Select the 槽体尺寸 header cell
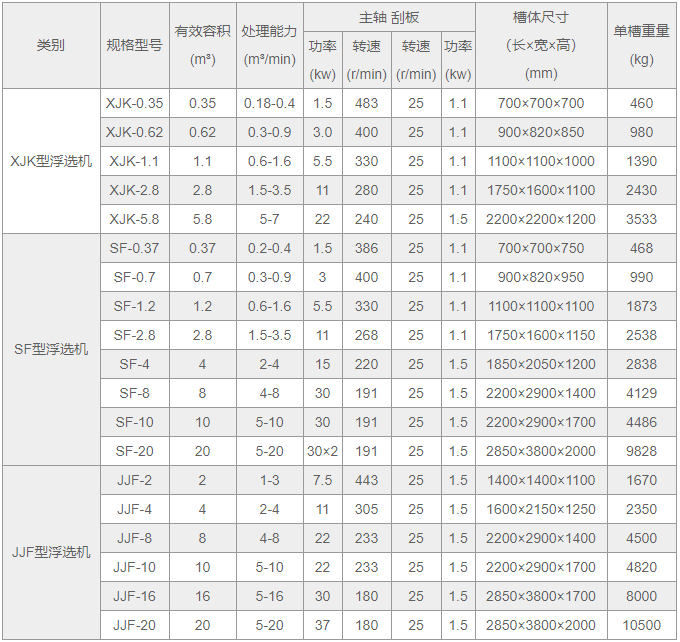The image size is (680, 642). pyautogui.click(x=541, y=45)
